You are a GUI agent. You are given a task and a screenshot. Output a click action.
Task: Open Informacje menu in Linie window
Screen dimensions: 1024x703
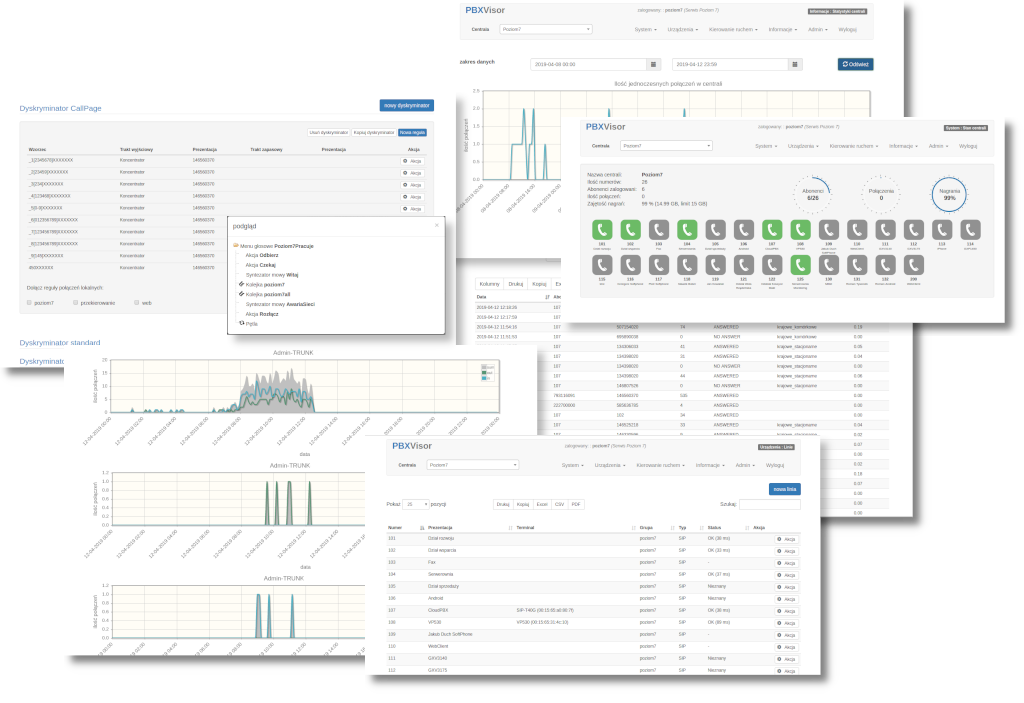point(710,465)
